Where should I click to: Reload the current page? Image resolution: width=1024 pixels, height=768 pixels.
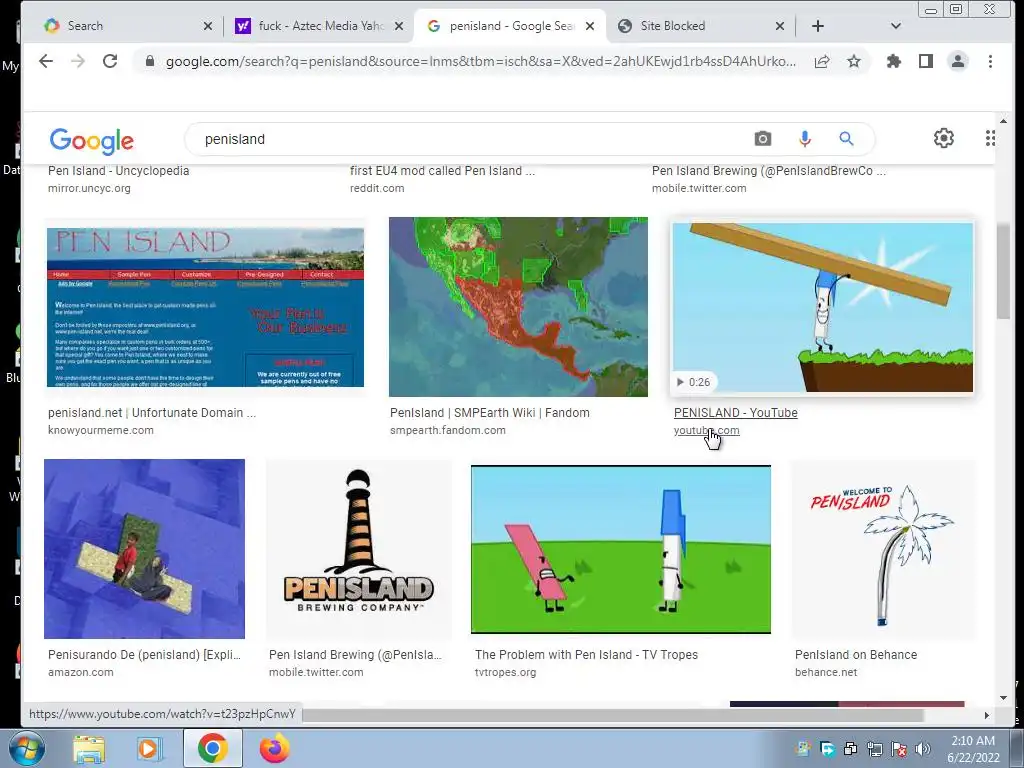pyautogui.click(x=110, y=61)
